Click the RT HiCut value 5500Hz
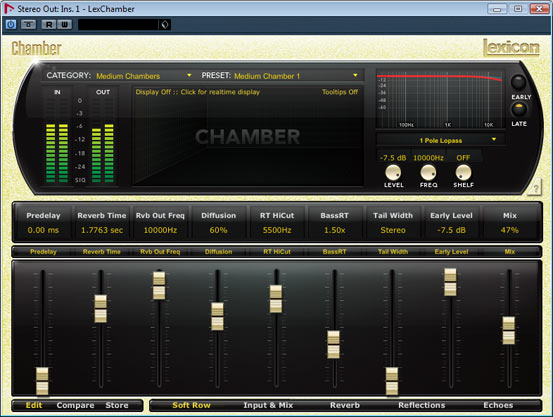The width and height of the screenshot is (553, 417). 277,230
